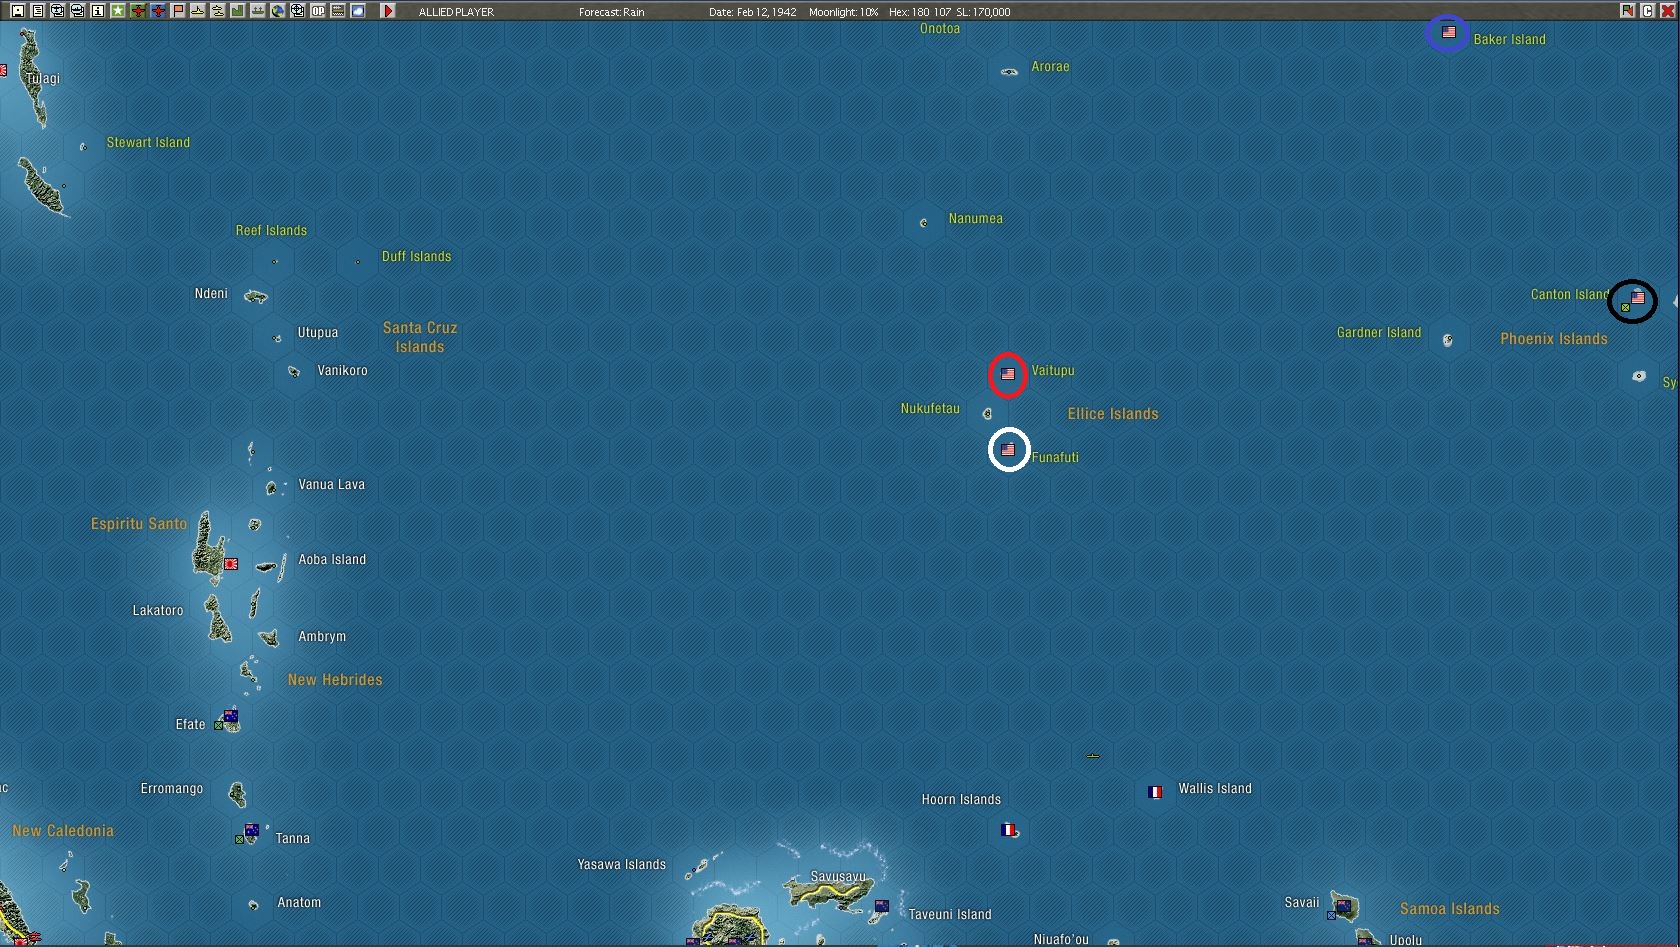The height and width of the screenshot is (947, 1680).
Task: Click the Erromango island on the map
Action: coord(237,794)
